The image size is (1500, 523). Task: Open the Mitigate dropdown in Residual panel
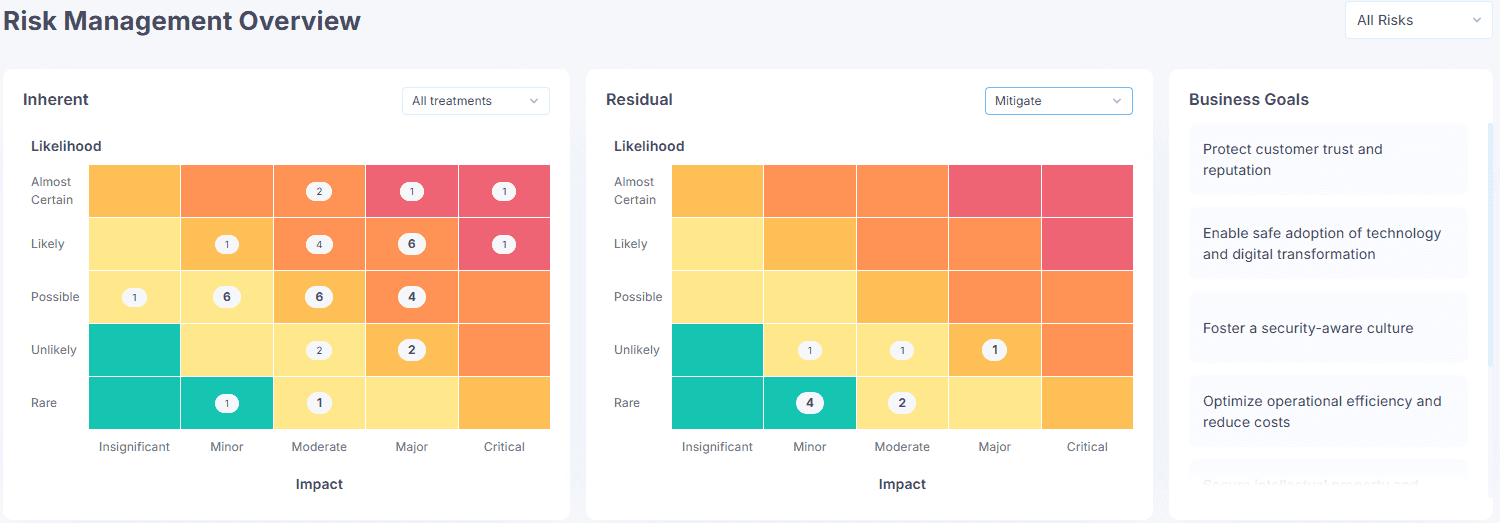tap(1059, 101)
